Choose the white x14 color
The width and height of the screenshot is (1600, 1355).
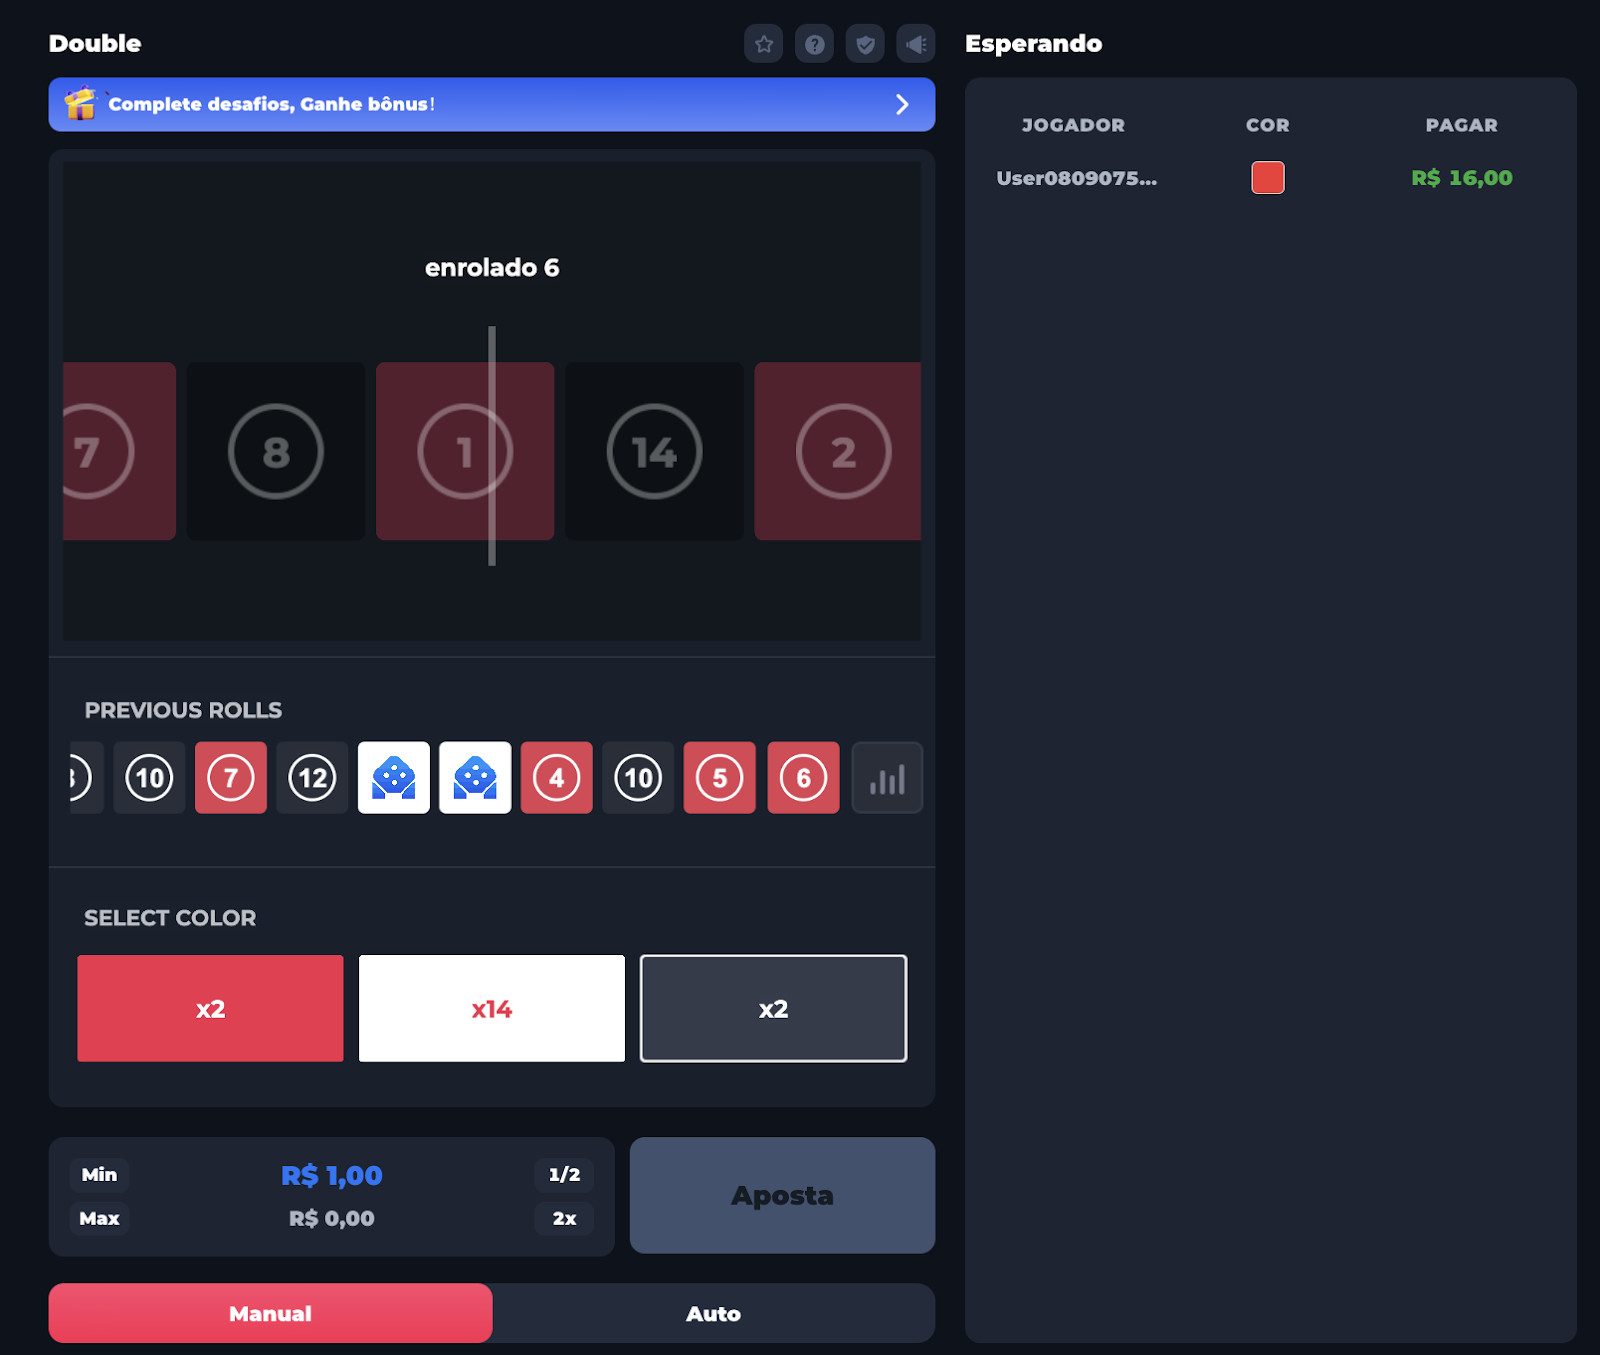pos(492,1008)
